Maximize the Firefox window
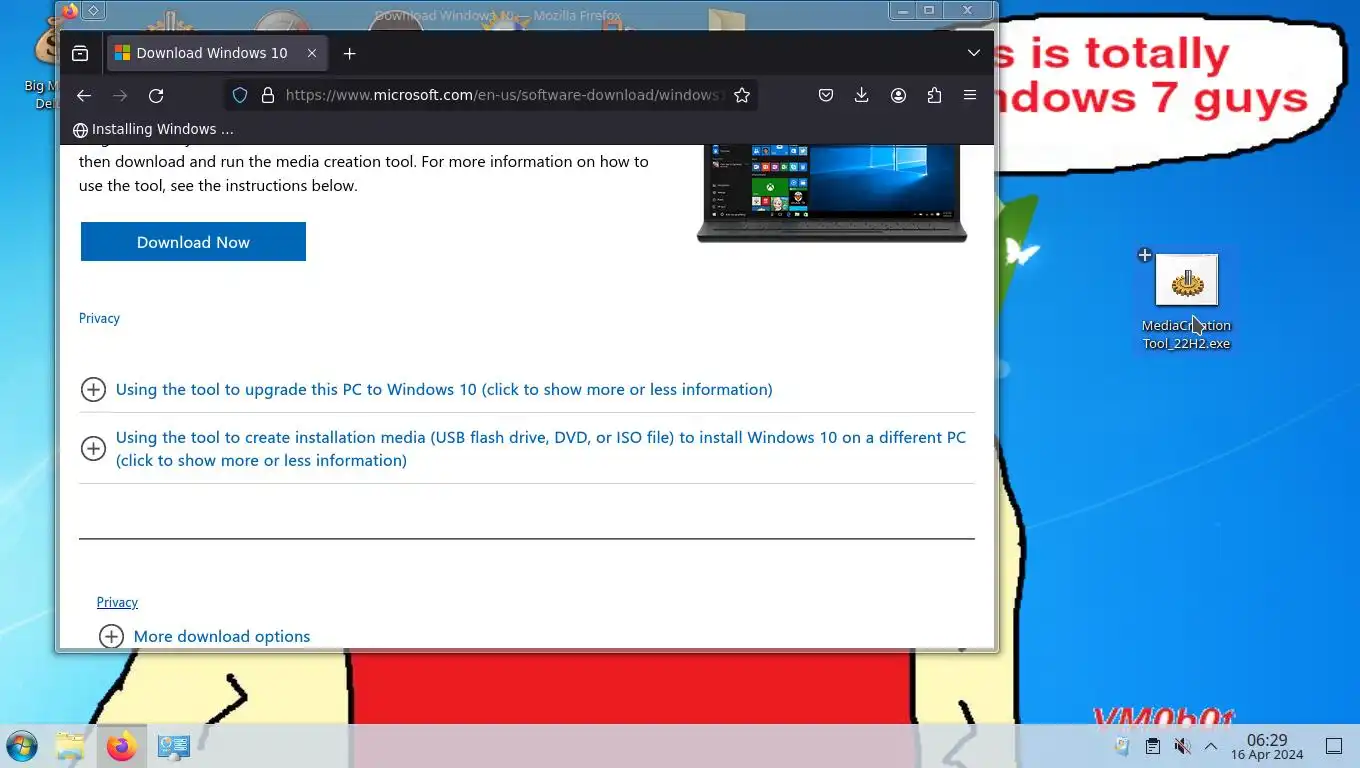 (929, 11)
